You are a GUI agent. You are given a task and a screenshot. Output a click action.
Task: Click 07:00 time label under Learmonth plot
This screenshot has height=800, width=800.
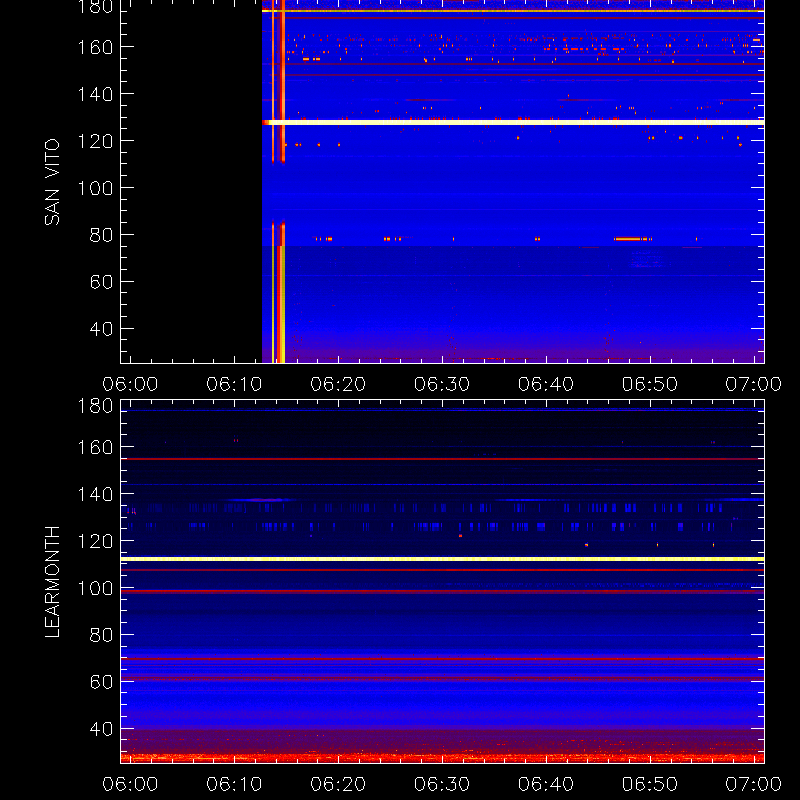tap(754, 784)
